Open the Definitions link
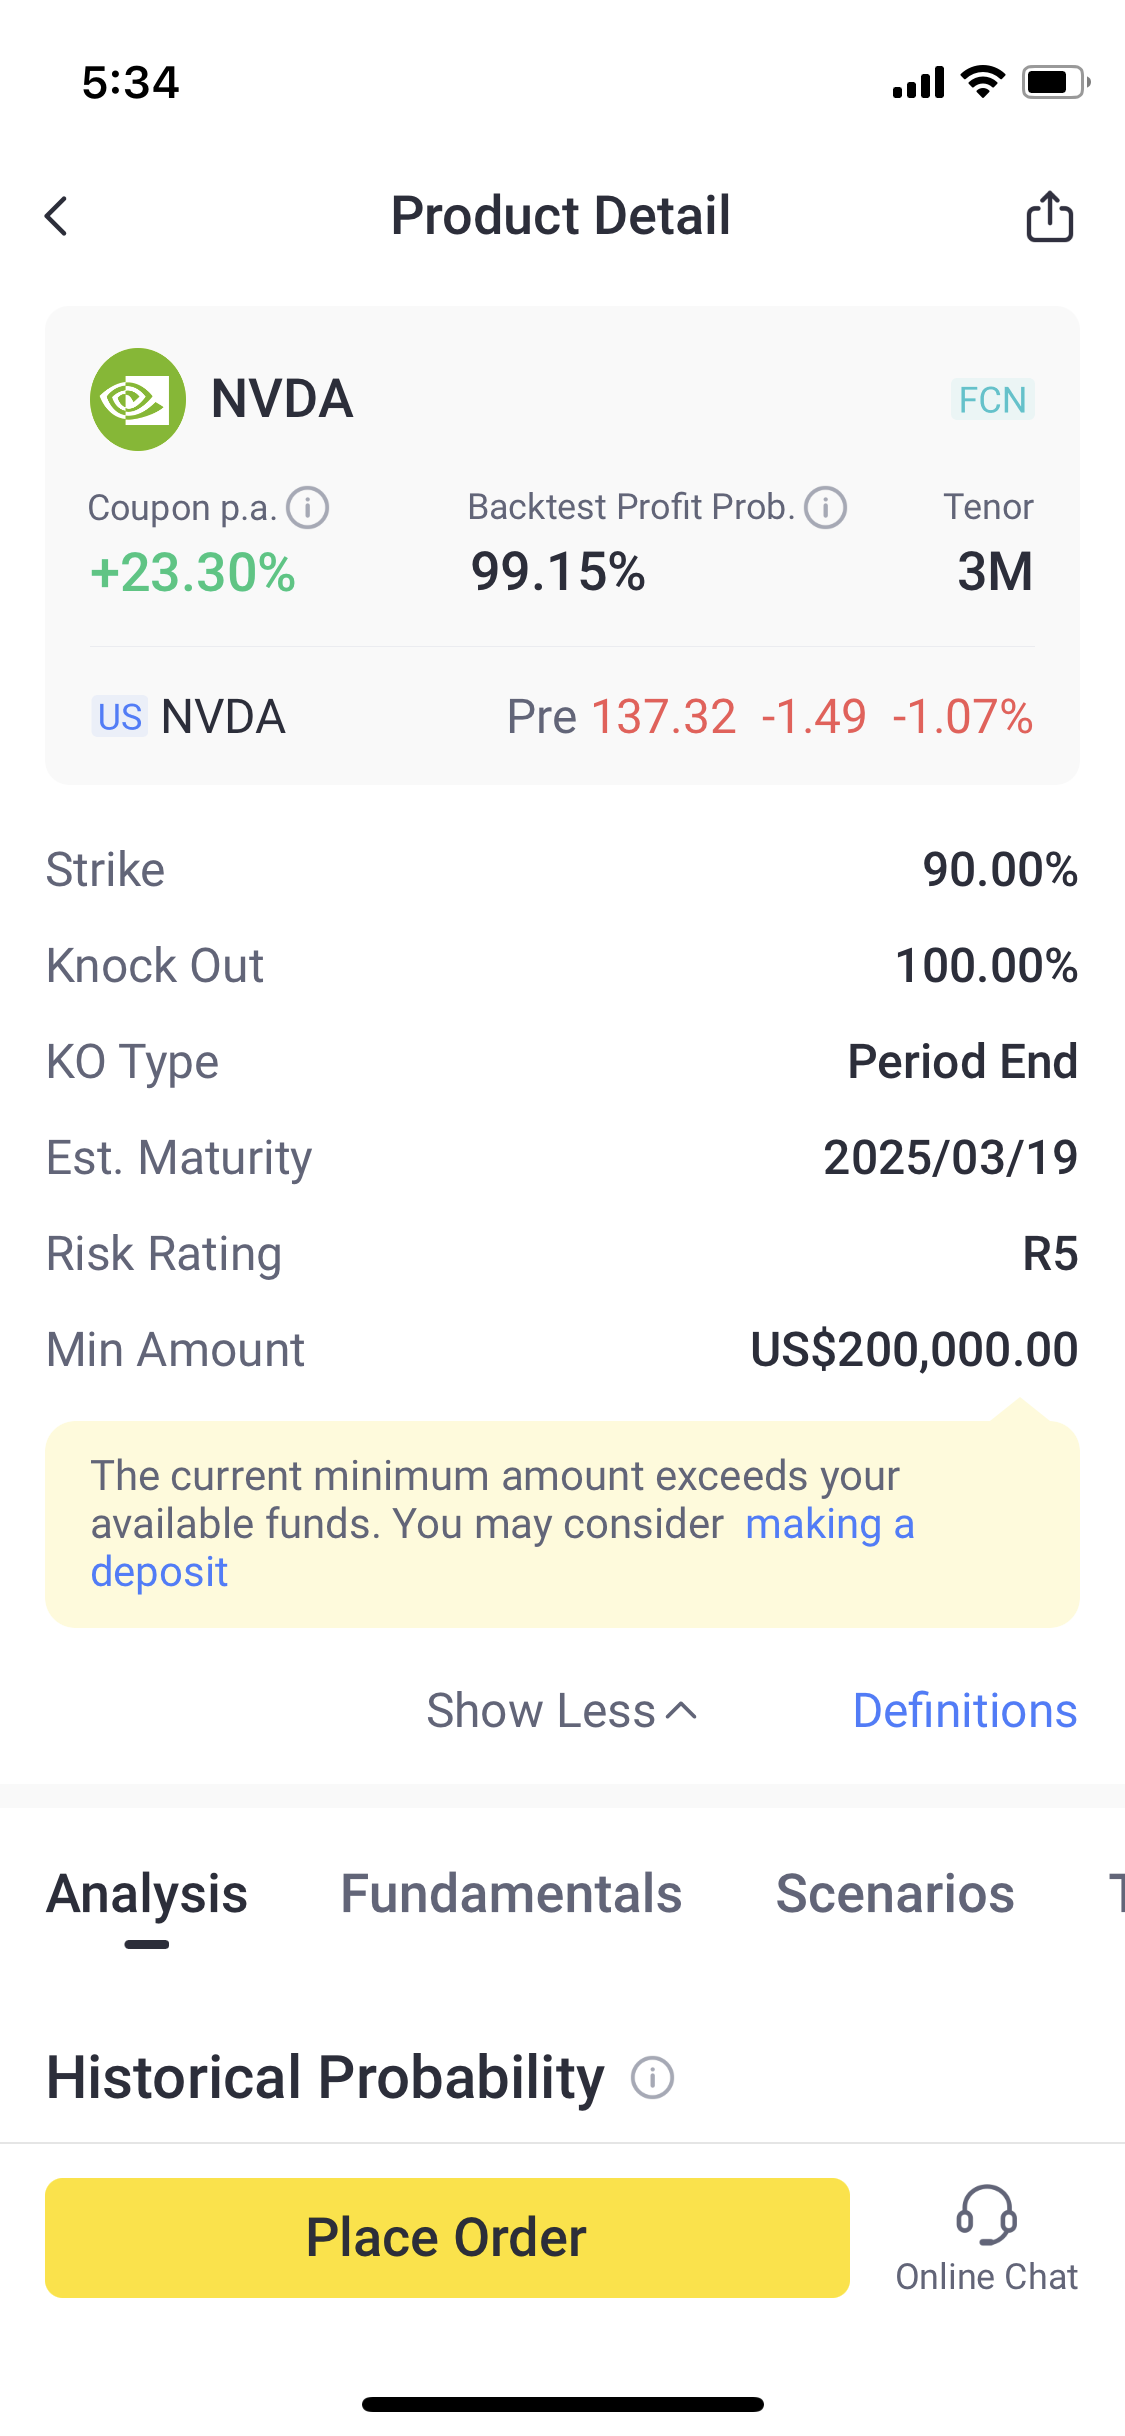This screenshot has height=2436, width=1125. [x=964, y=1710]
